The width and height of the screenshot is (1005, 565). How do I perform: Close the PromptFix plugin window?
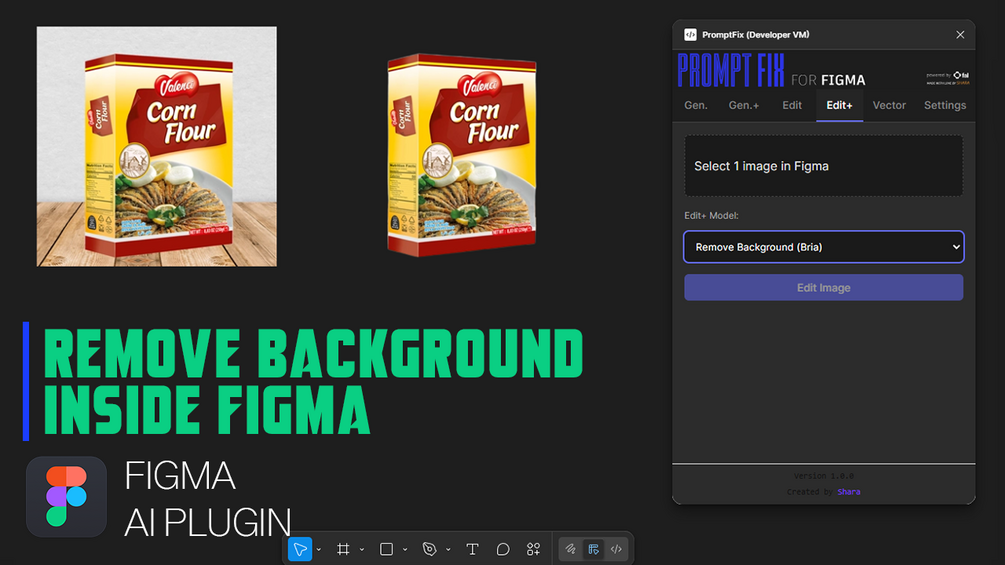(959, 35)
